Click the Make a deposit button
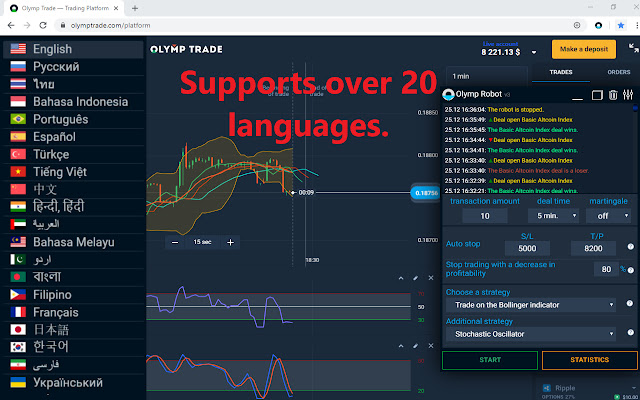The image size is (640, 400). pos(583,49)
